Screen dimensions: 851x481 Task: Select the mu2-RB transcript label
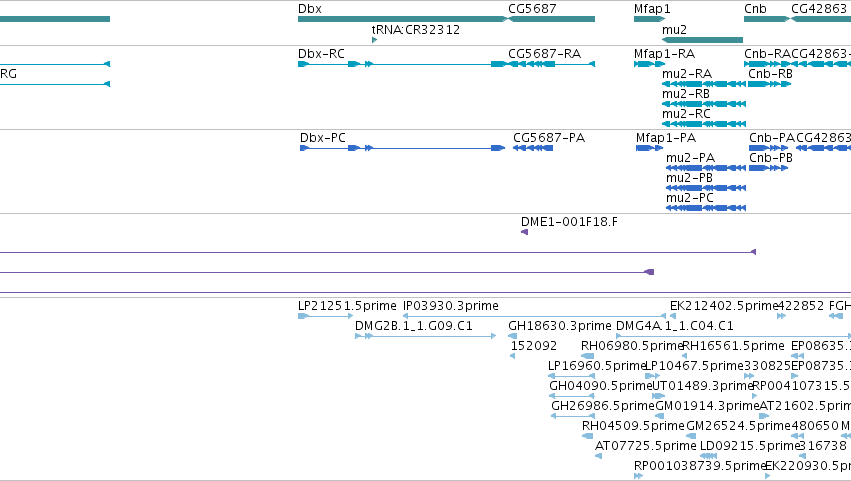(686, 94)
